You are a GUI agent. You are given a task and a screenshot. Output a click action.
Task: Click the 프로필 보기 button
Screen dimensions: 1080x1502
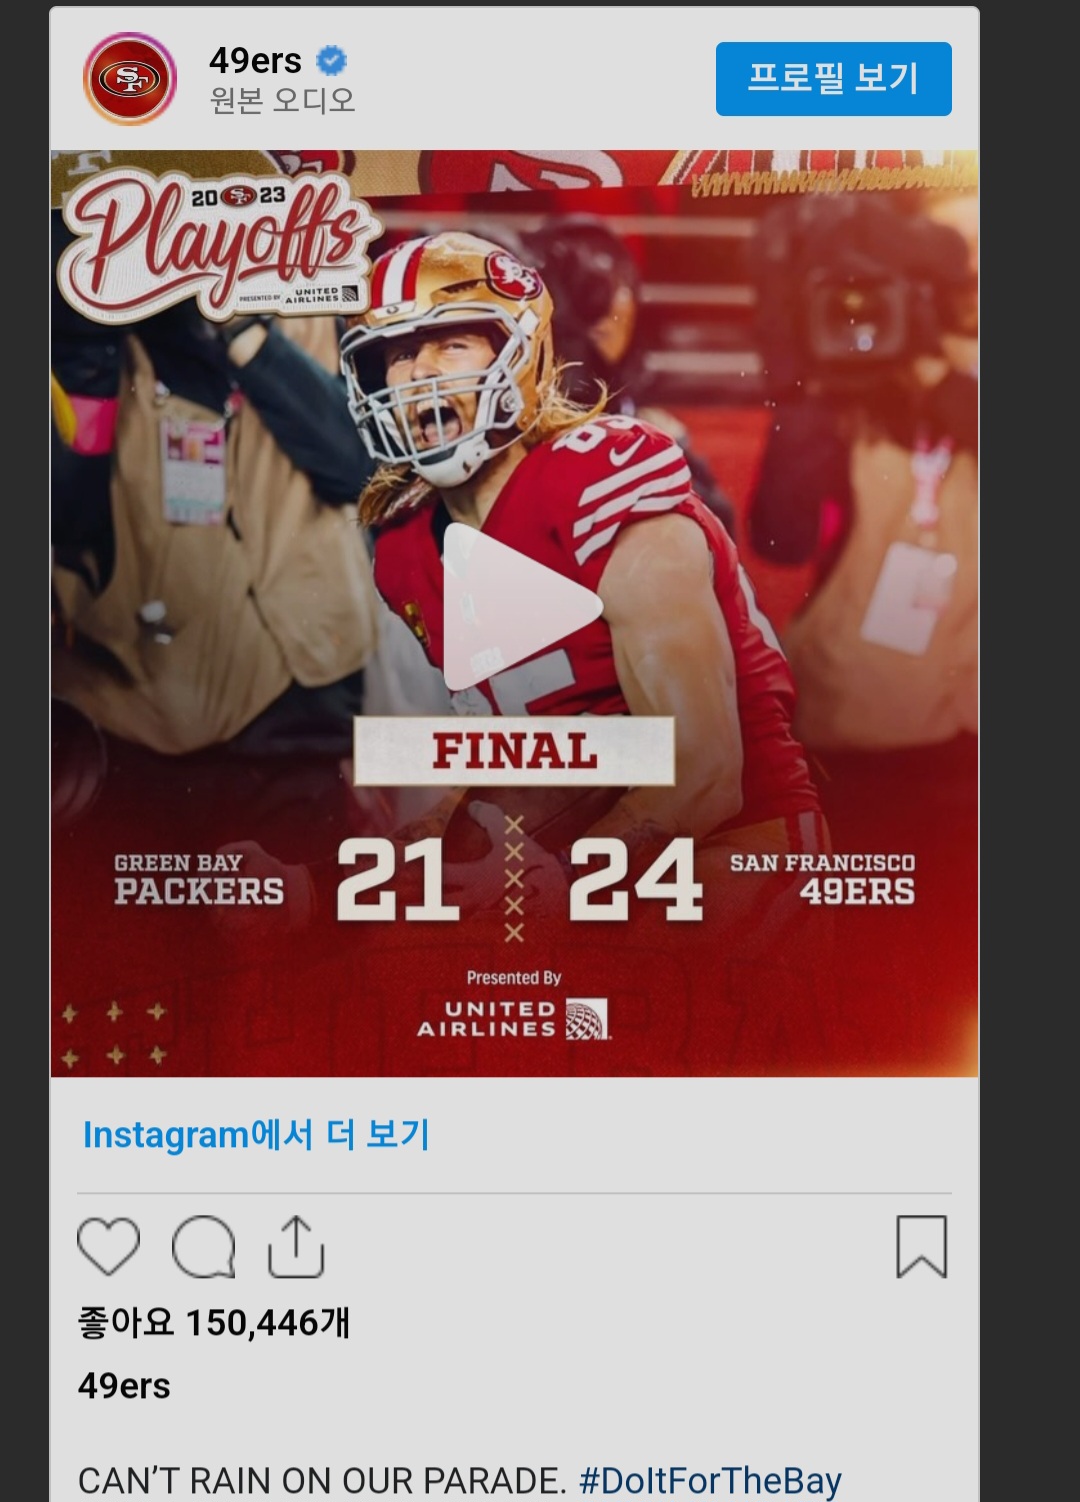click(x=834, y=79)
